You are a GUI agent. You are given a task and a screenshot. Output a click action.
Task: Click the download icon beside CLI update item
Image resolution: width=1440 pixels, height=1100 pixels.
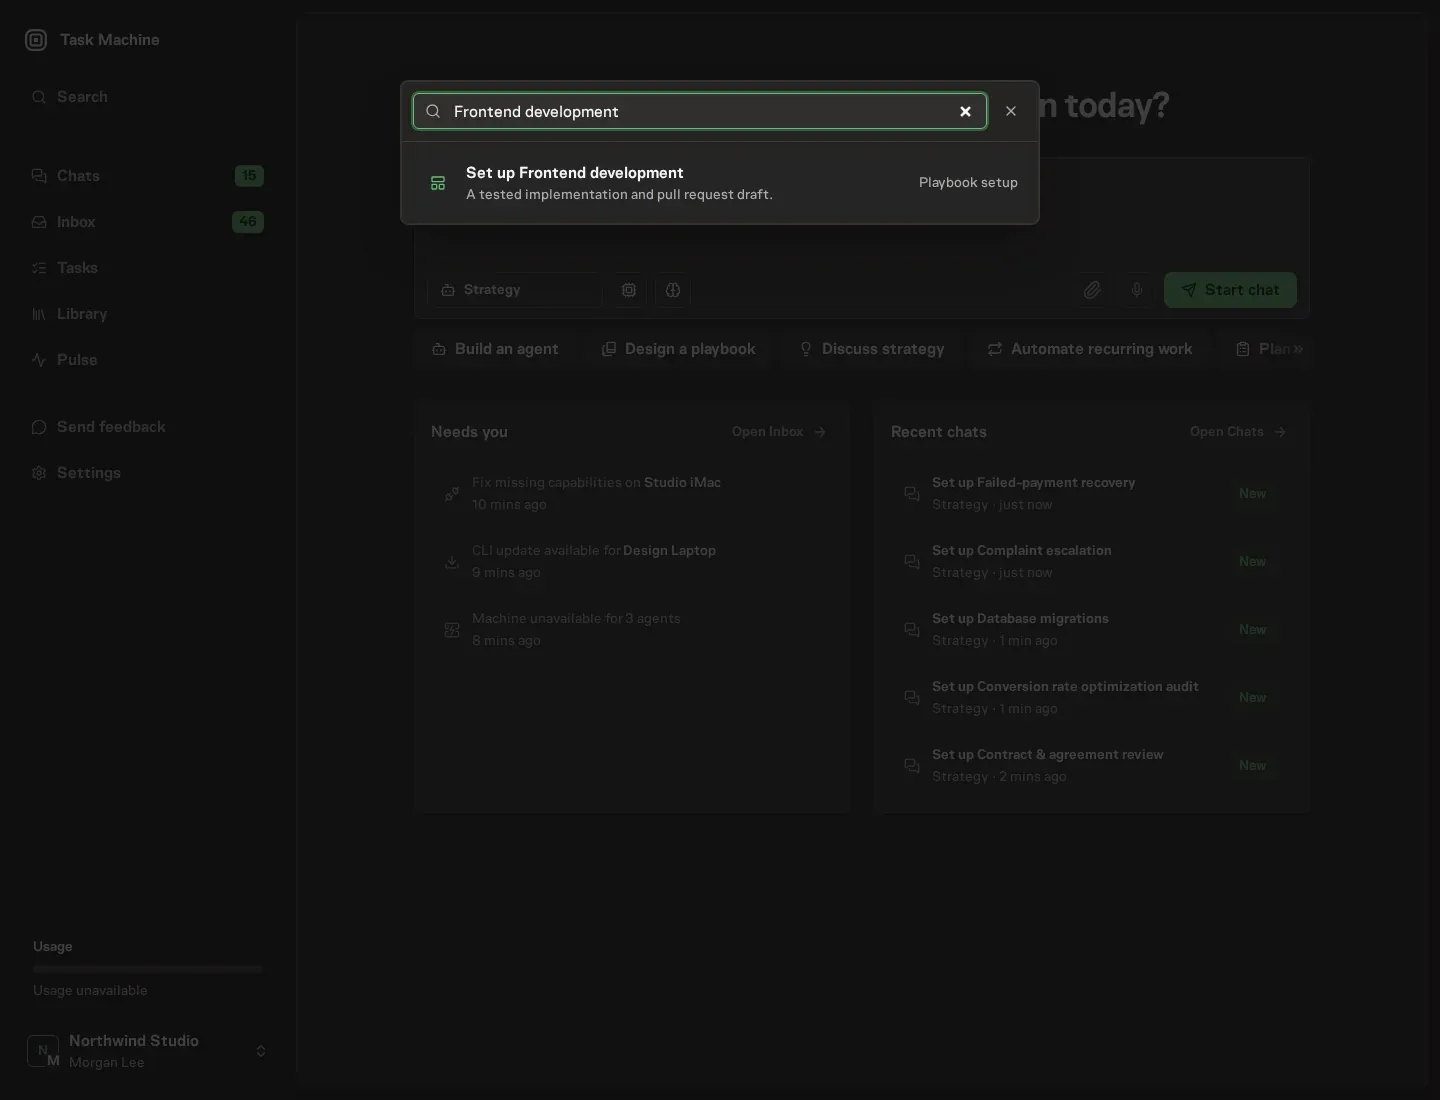[452, 562]
